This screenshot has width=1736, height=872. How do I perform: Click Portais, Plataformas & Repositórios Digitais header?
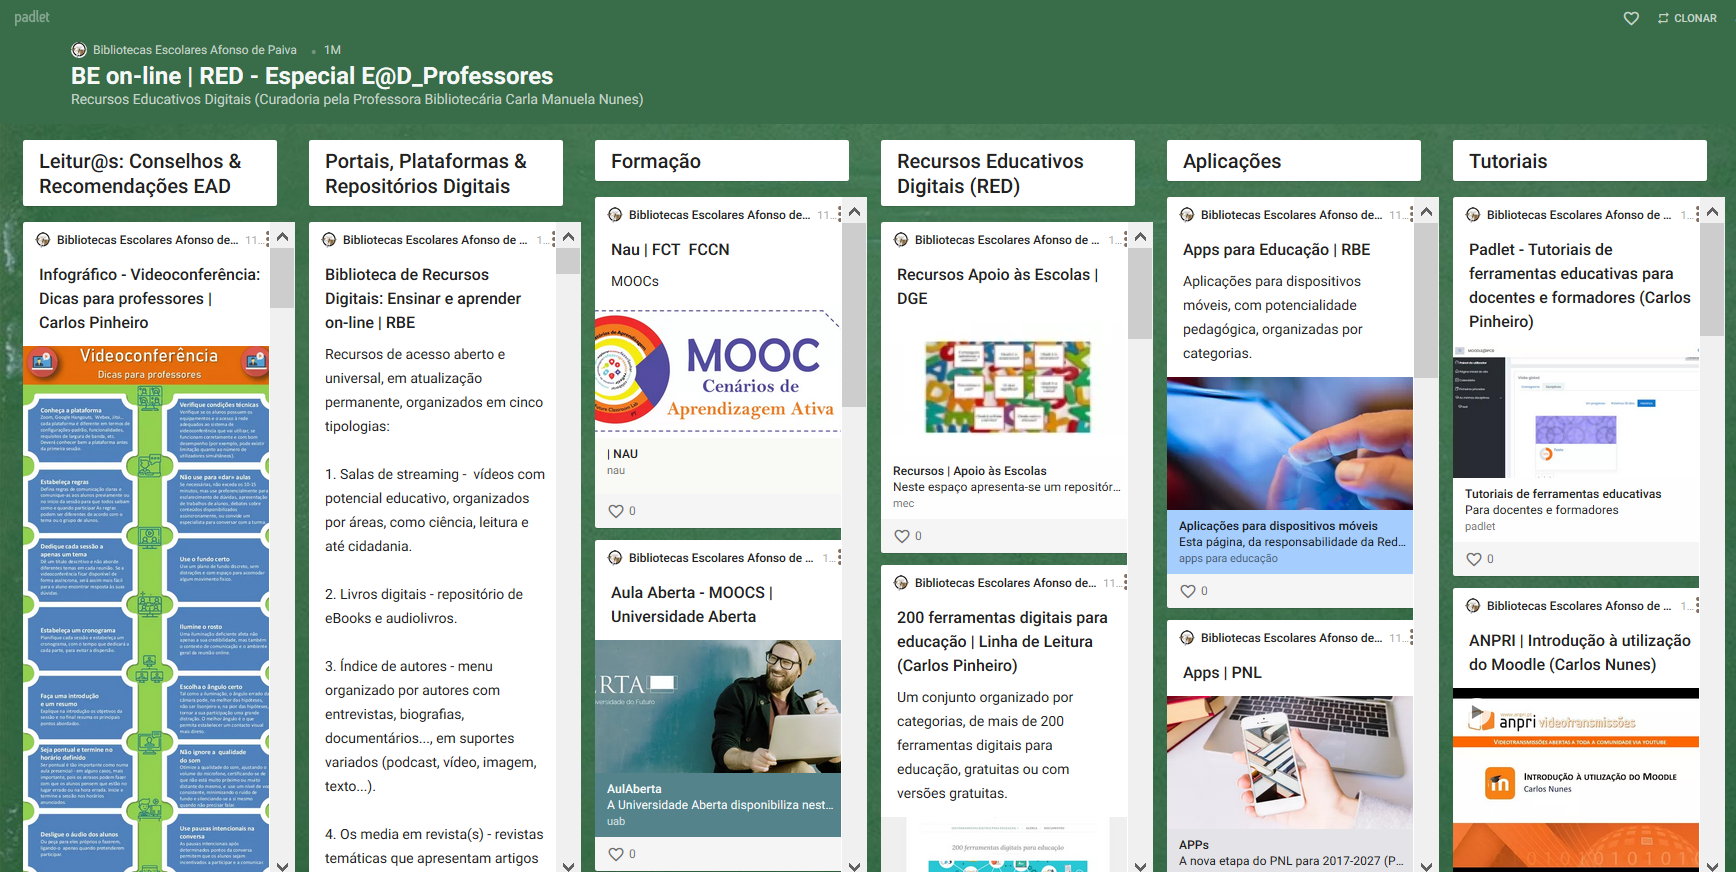tap(436, 173)
